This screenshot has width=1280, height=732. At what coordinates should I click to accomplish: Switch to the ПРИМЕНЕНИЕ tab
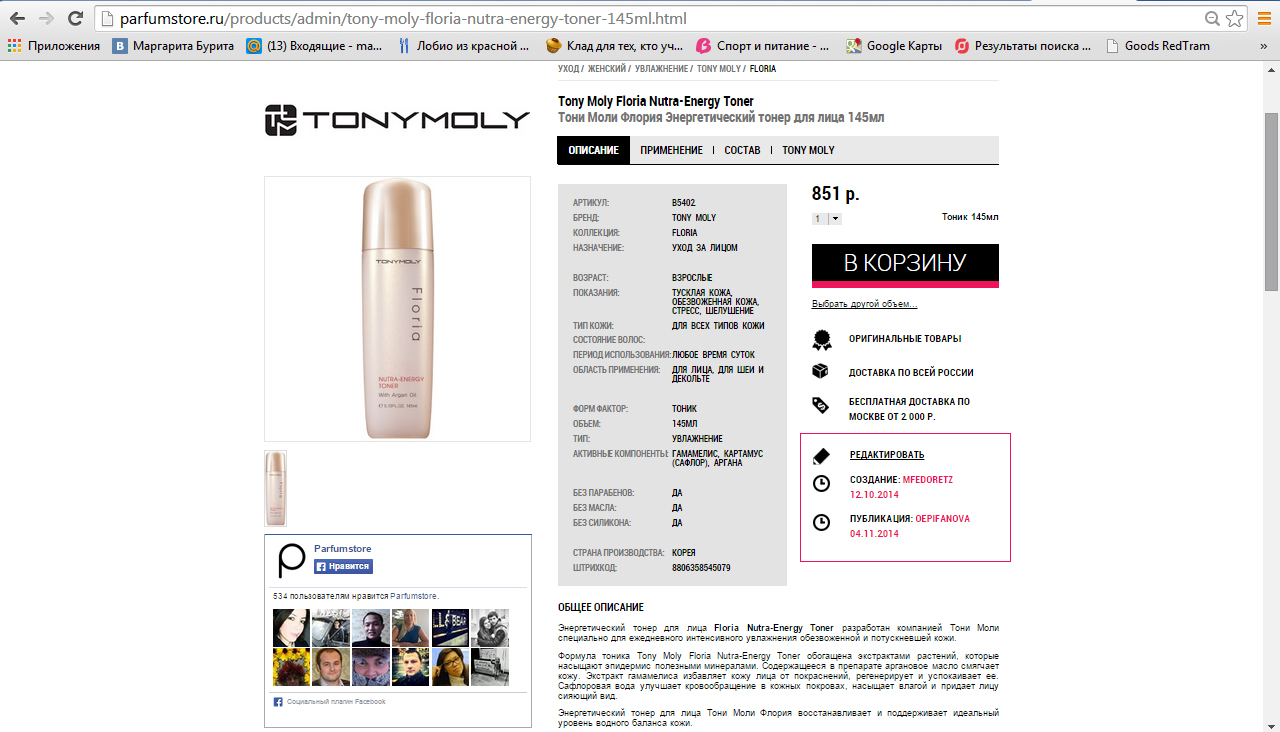(671, 150)
